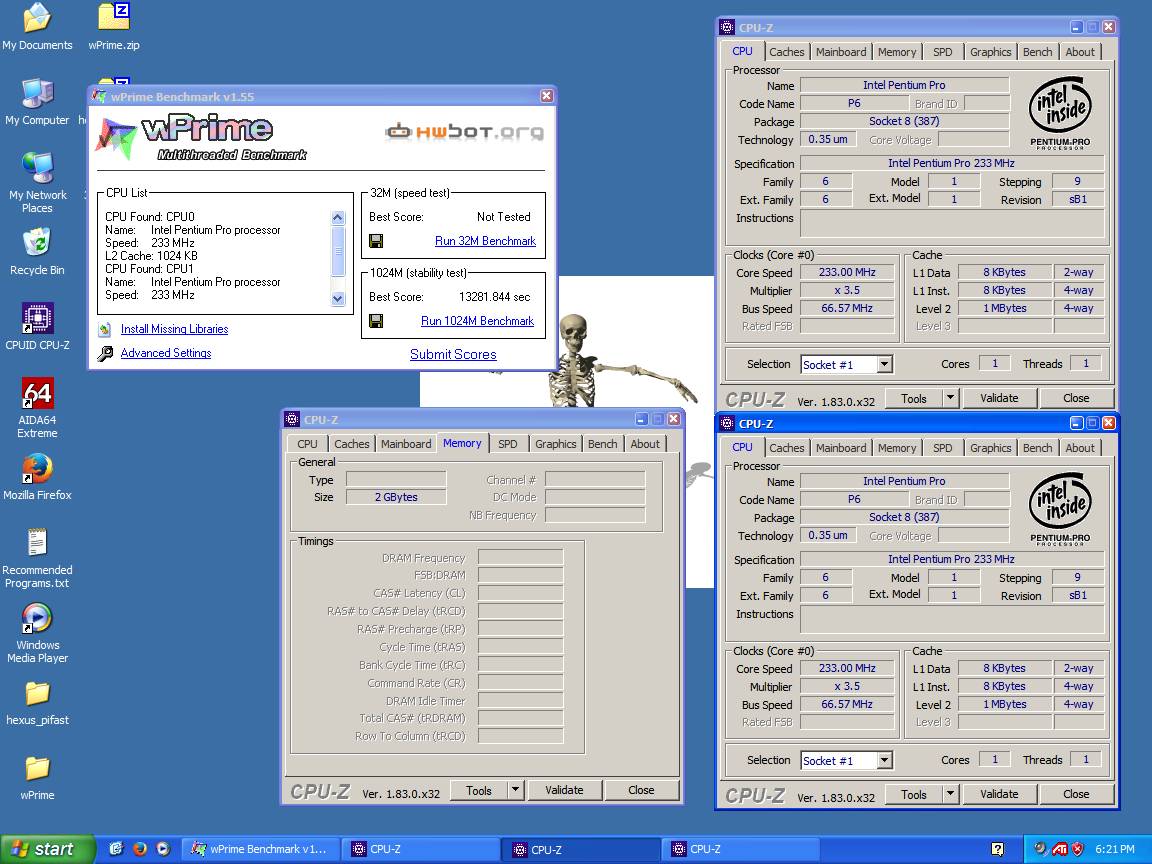Screen dimensions: 1152x864
Task: Open My Documents desktop icon
Action: tap(37, 26)
